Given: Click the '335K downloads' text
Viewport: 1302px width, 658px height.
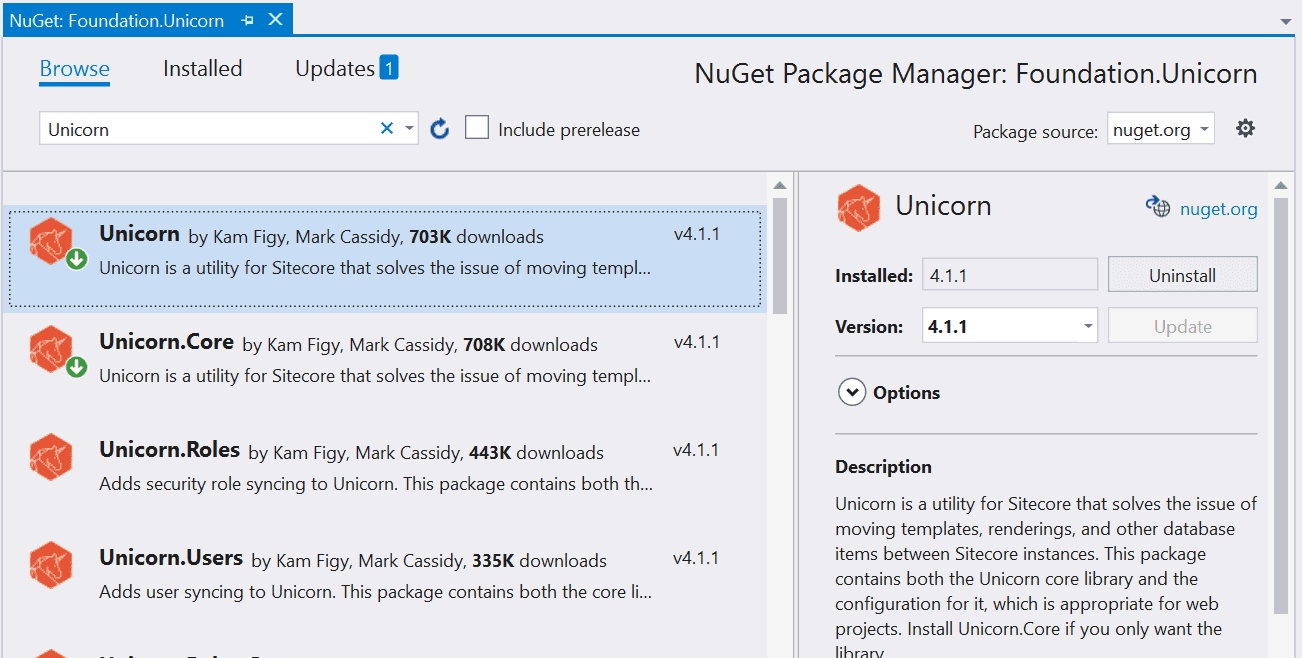Looking at the screenshot, I should pyautogui.click(x=539, y=561).
